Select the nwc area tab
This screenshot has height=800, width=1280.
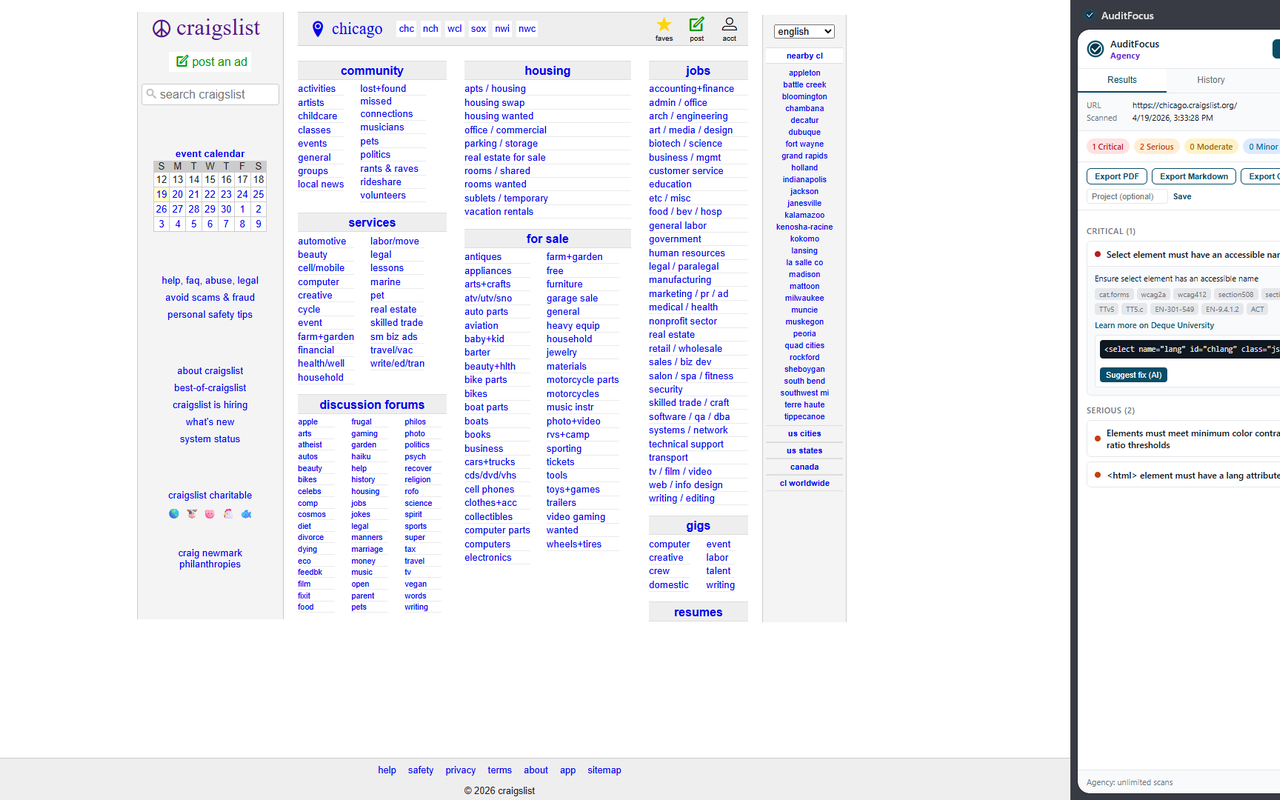point(527,29)
